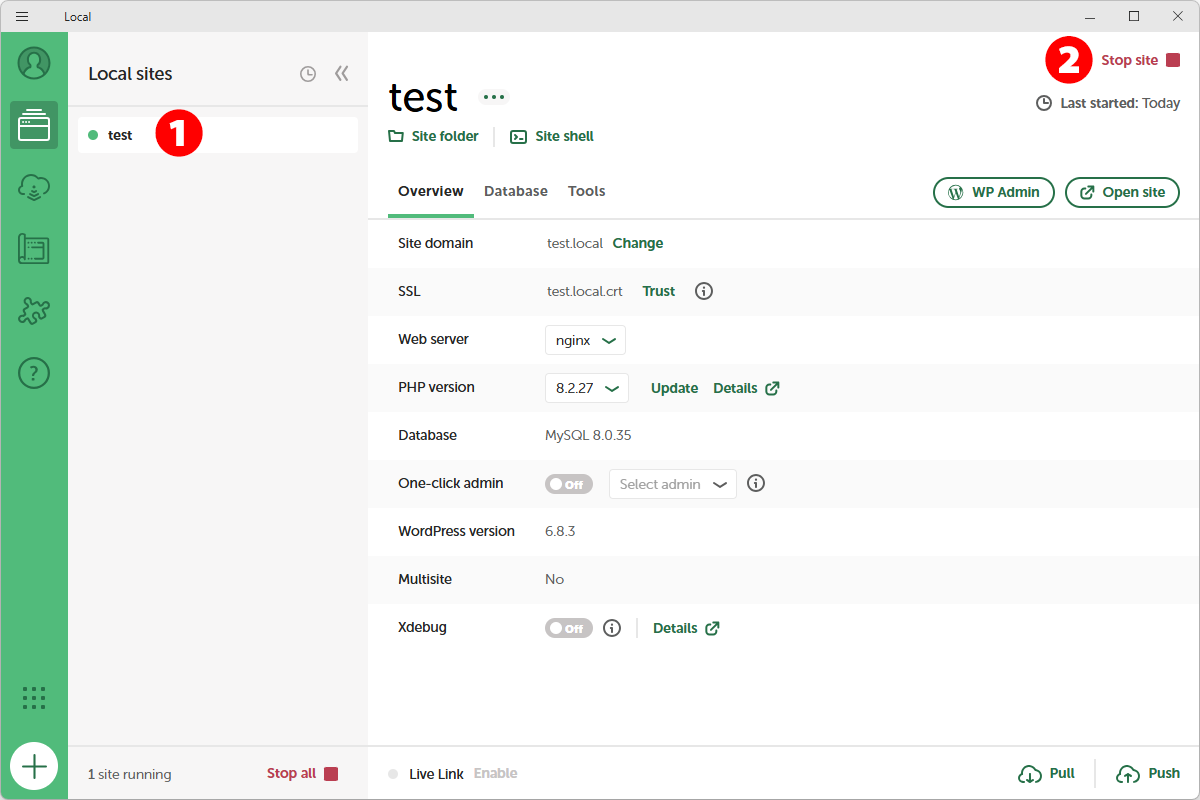Screen dimensions: 1200x800
Task: Expand the PHP version 8.2.27 dropdown
Action: (x=586, y=388)
